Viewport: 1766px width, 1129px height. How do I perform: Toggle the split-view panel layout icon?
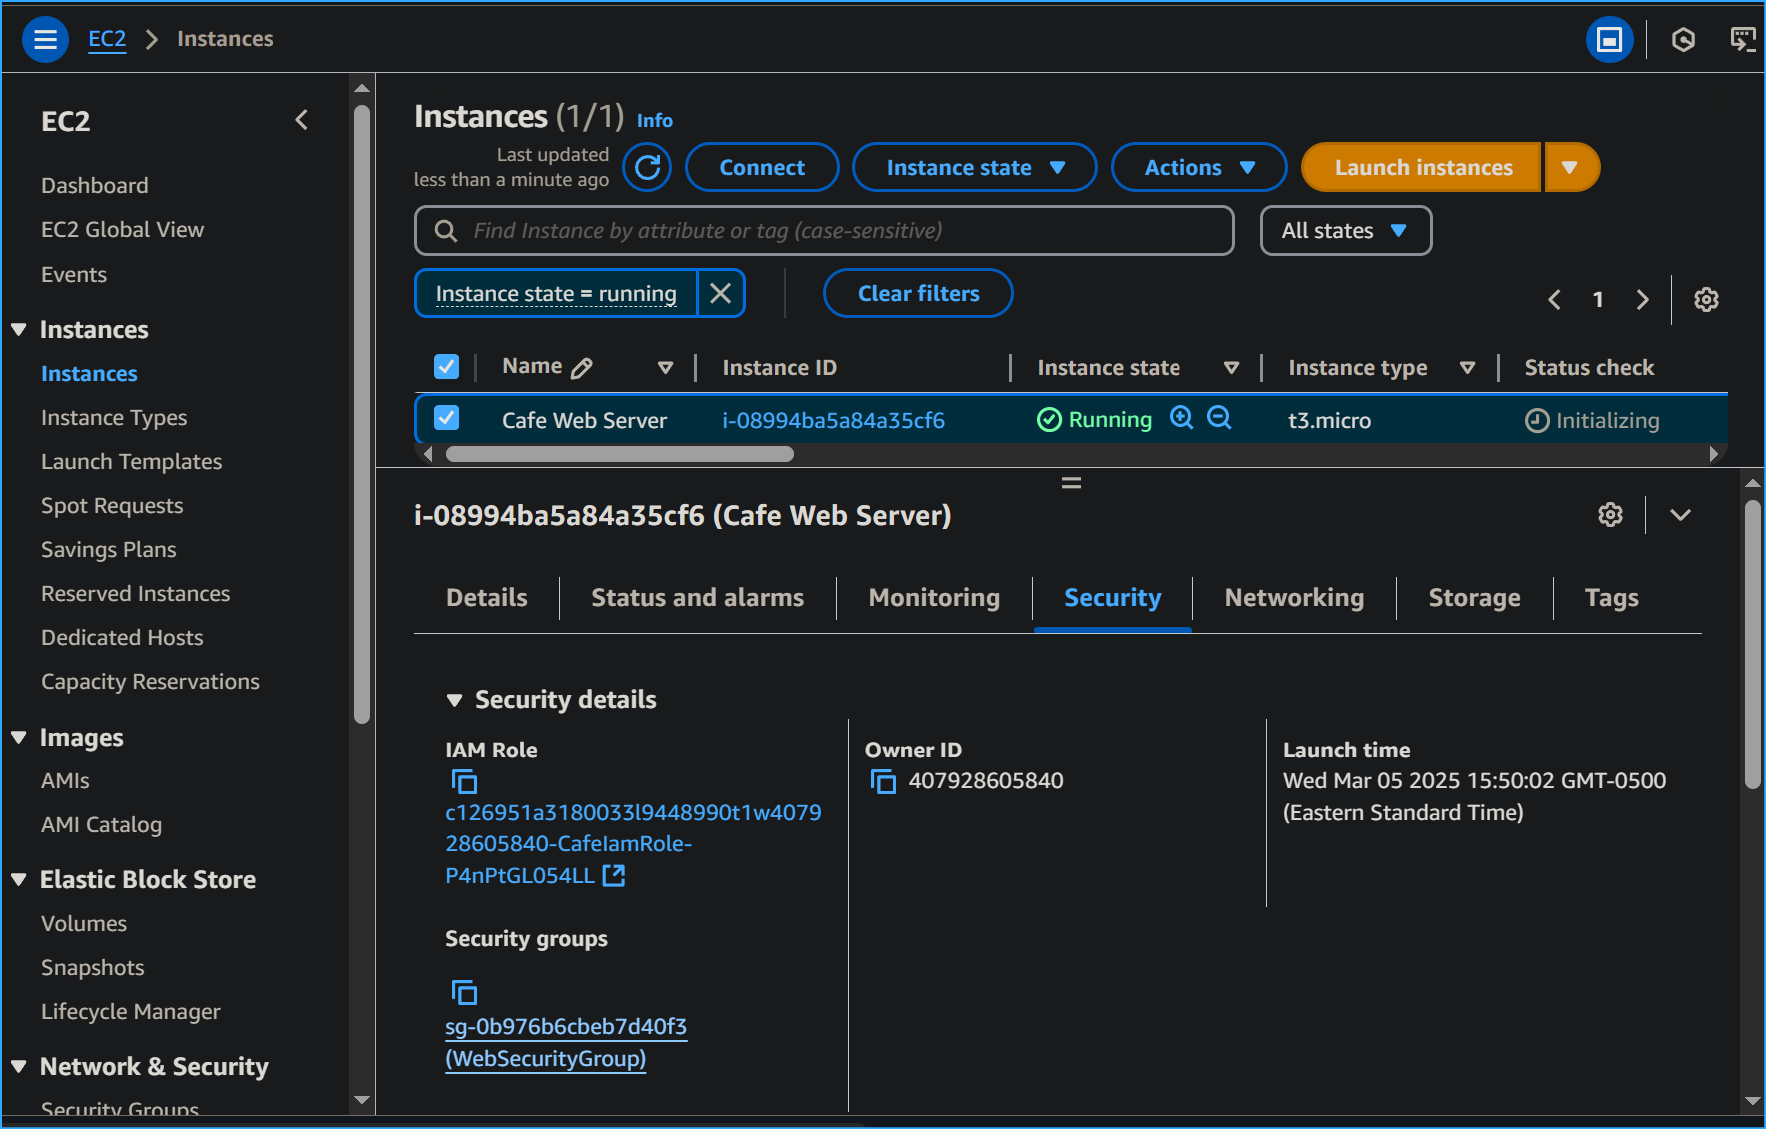coord(1609,40)
